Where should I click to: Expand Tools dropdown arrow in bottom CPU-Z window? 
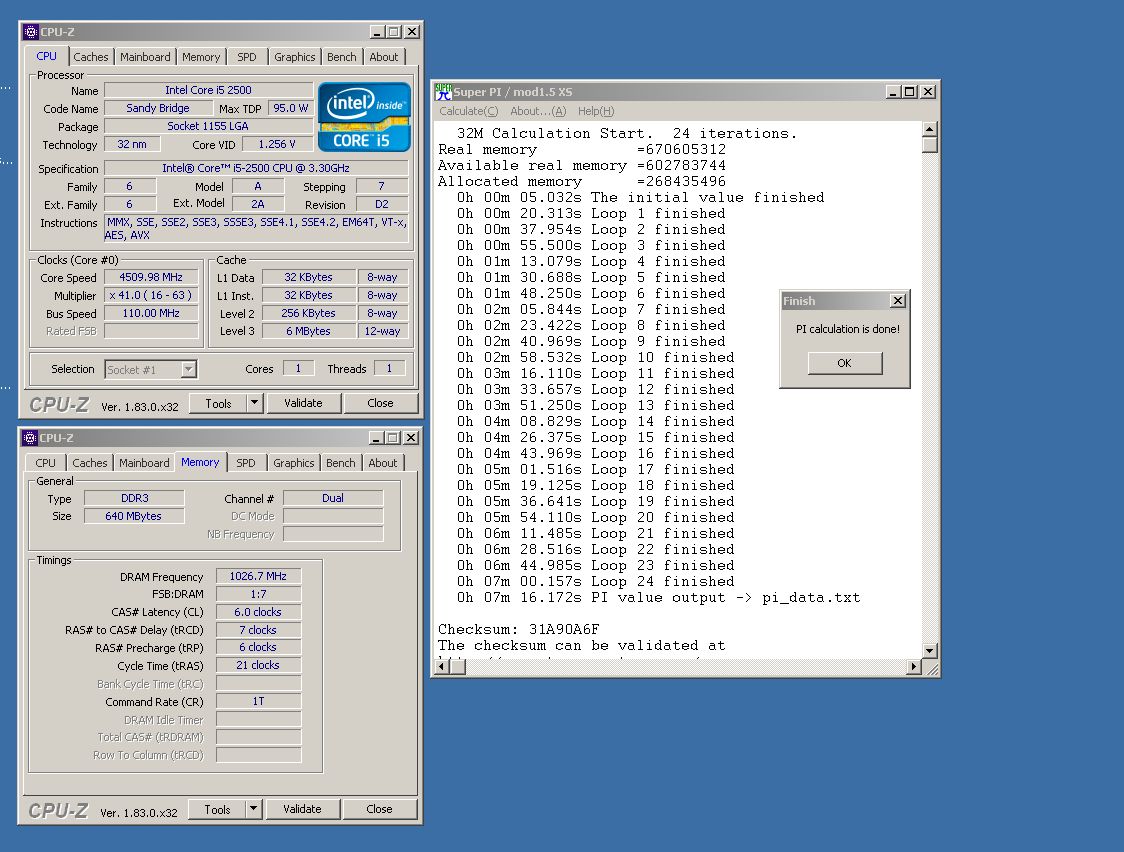(254, 809)
